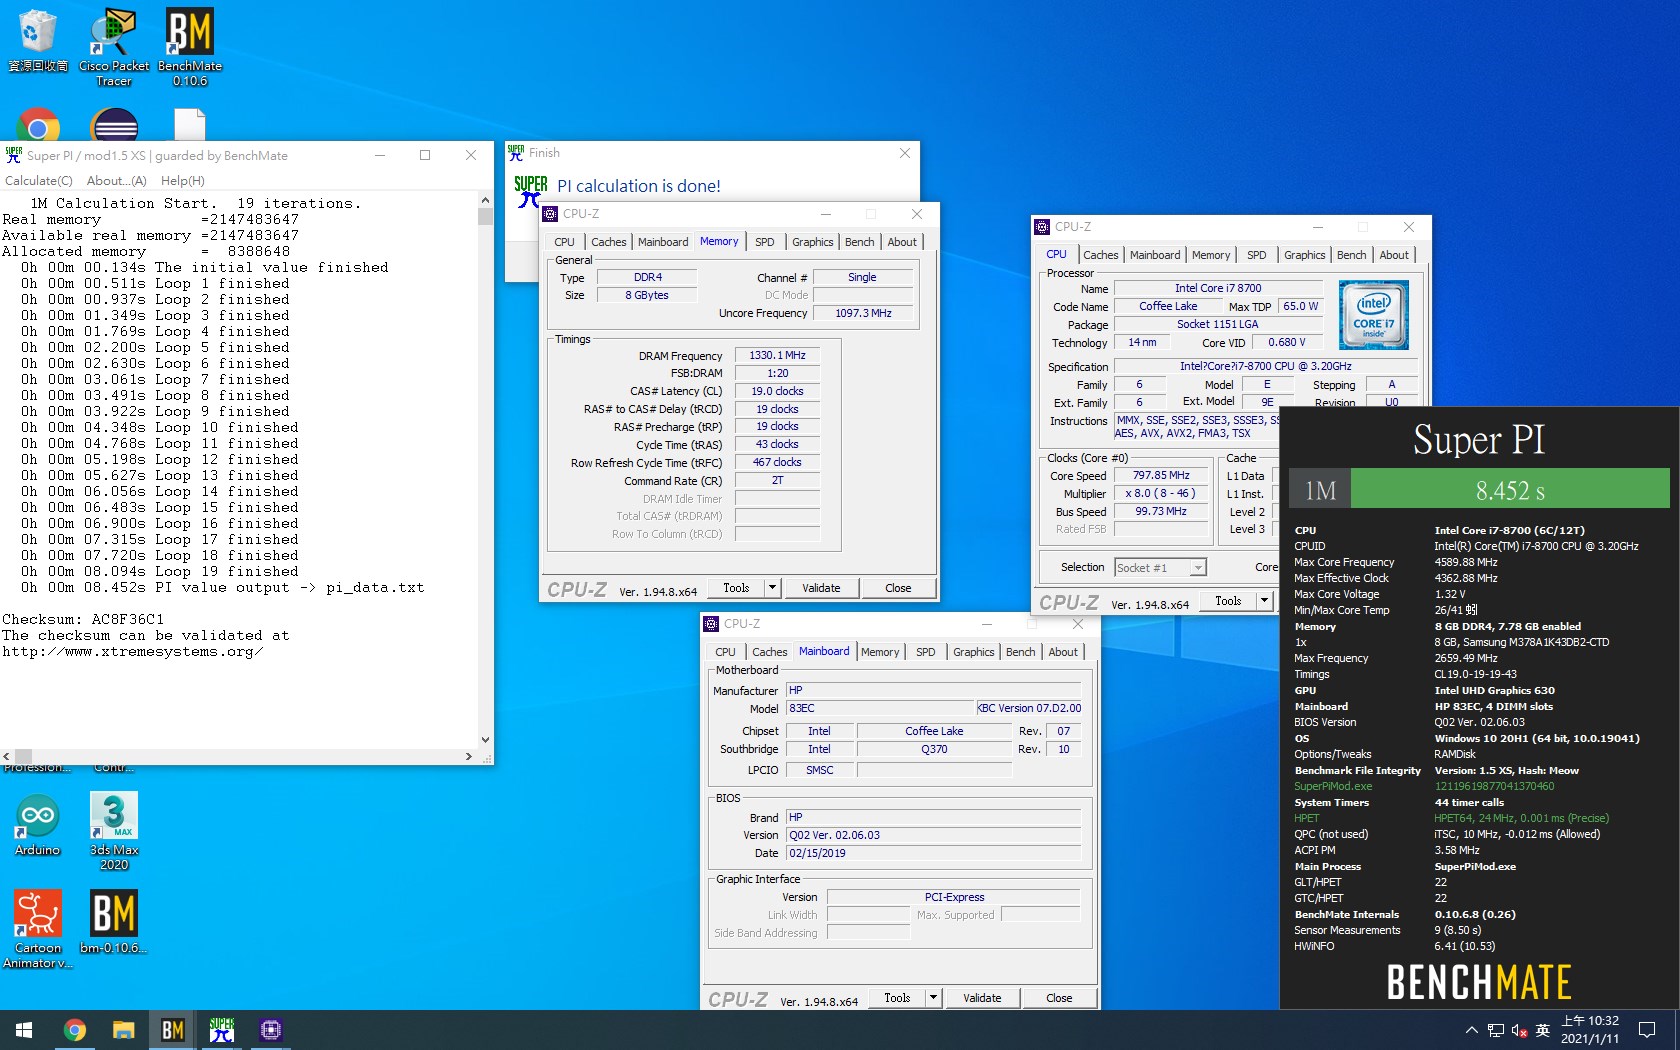Open Calculate menu in Super PI

point(39,181)
